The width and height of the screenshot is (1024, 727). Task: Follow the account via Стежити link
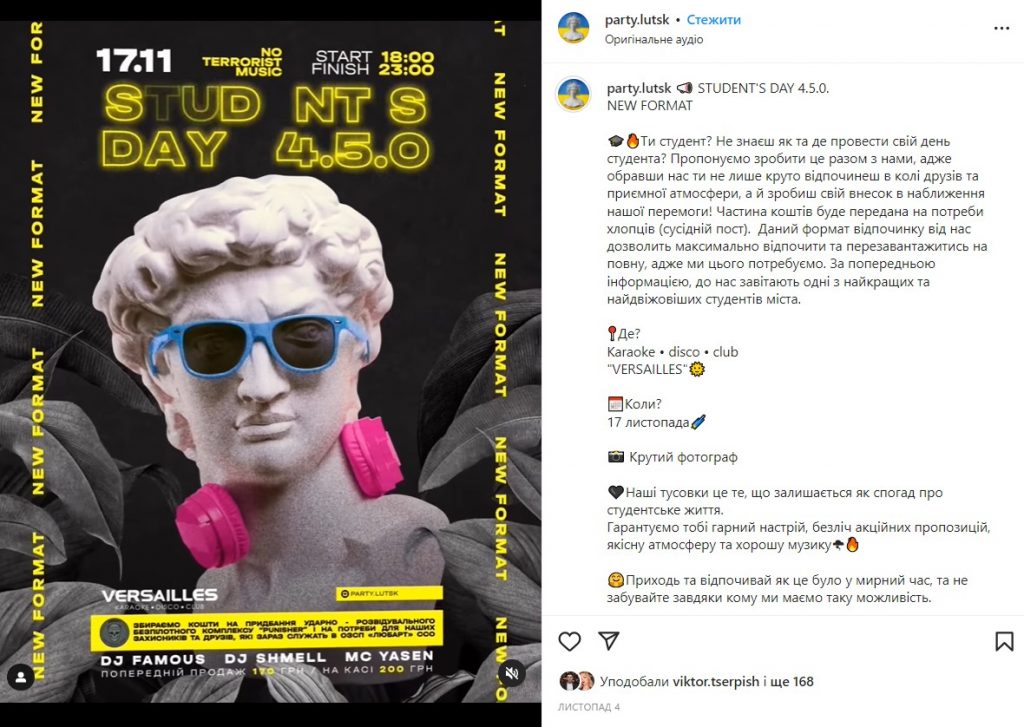(713, 20)
